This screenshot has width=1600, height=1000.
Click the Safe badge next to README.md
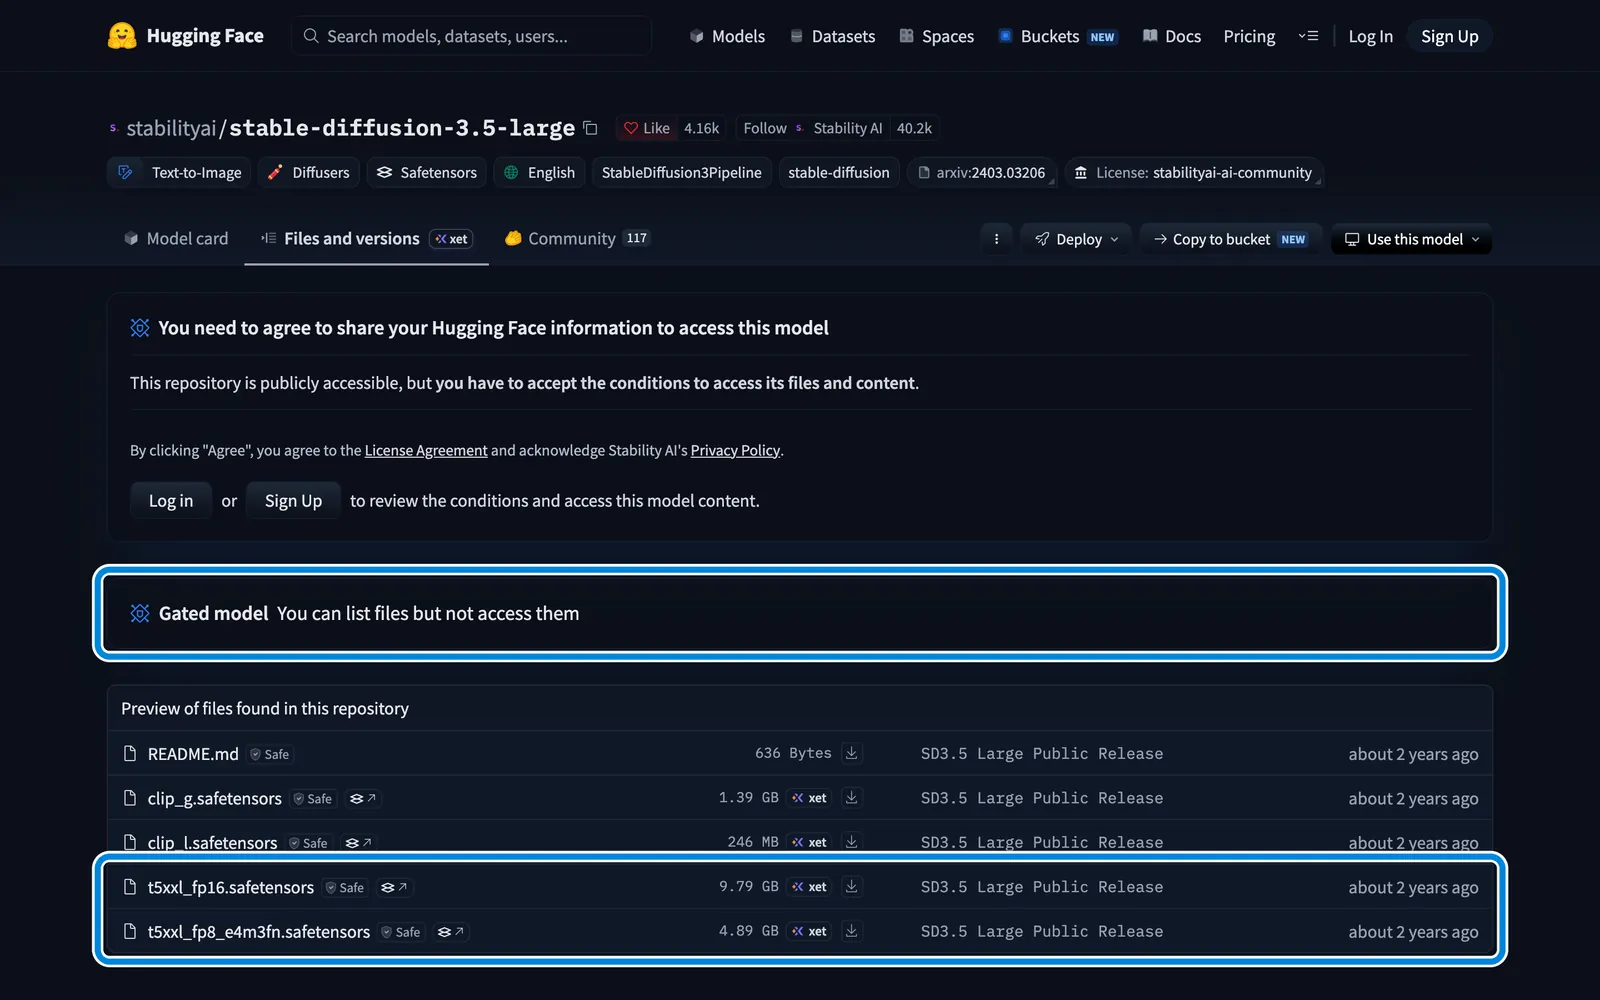coord(270,754)
